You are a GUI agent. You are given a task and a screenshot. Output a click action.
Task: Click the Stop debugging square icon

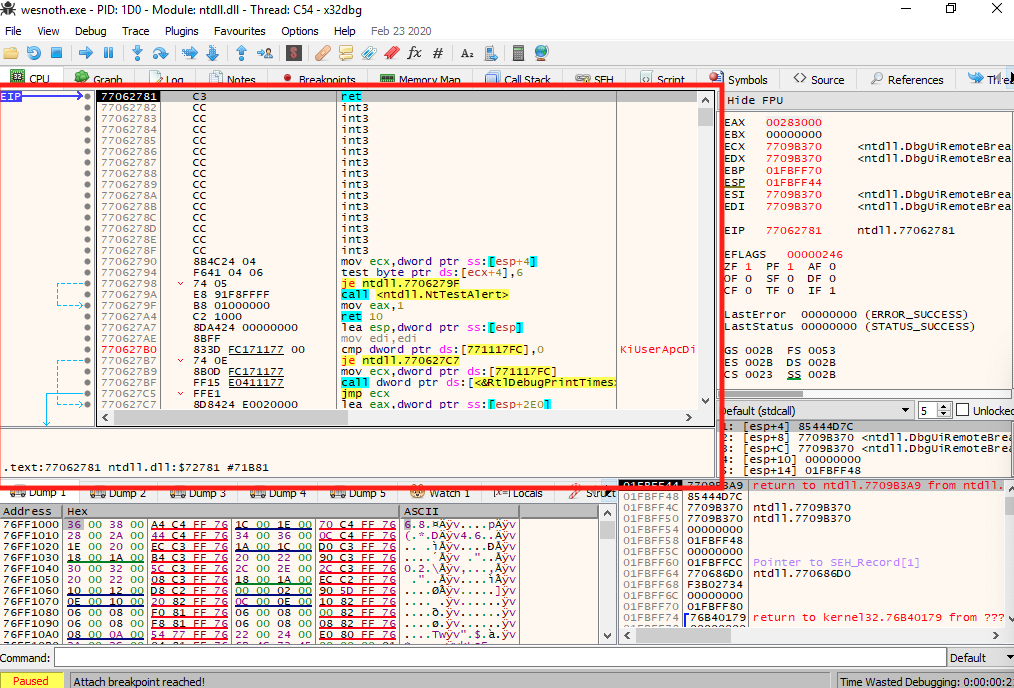[x=56, y=53]
